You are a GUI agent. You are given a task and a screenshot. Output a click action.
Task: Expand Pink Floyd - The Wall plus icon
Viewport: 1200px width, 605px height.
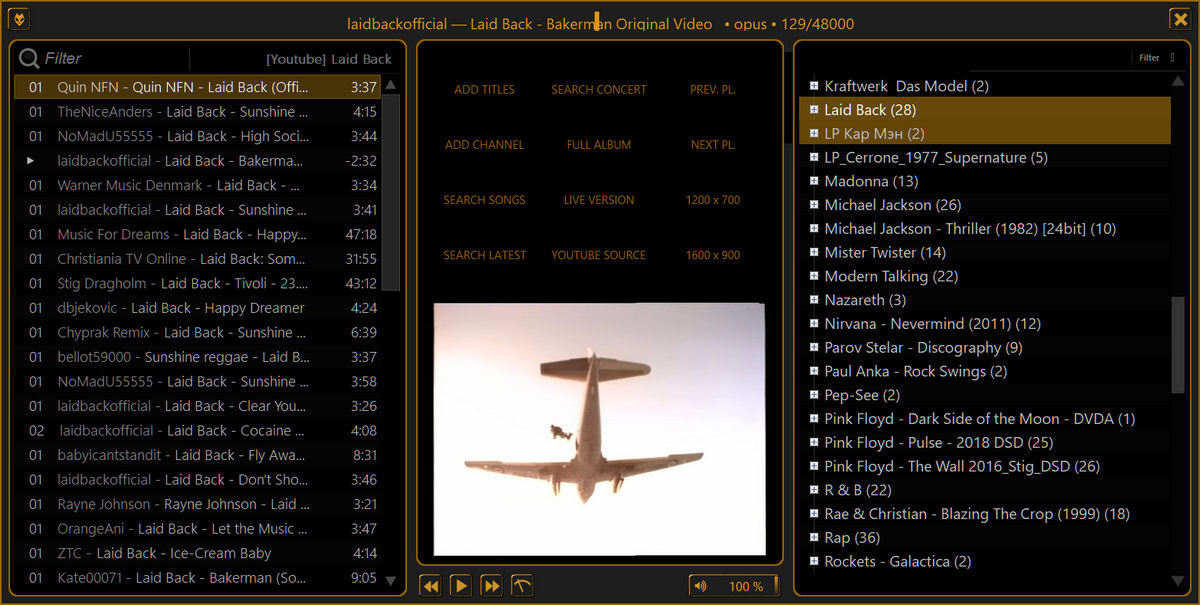(814, 466)
